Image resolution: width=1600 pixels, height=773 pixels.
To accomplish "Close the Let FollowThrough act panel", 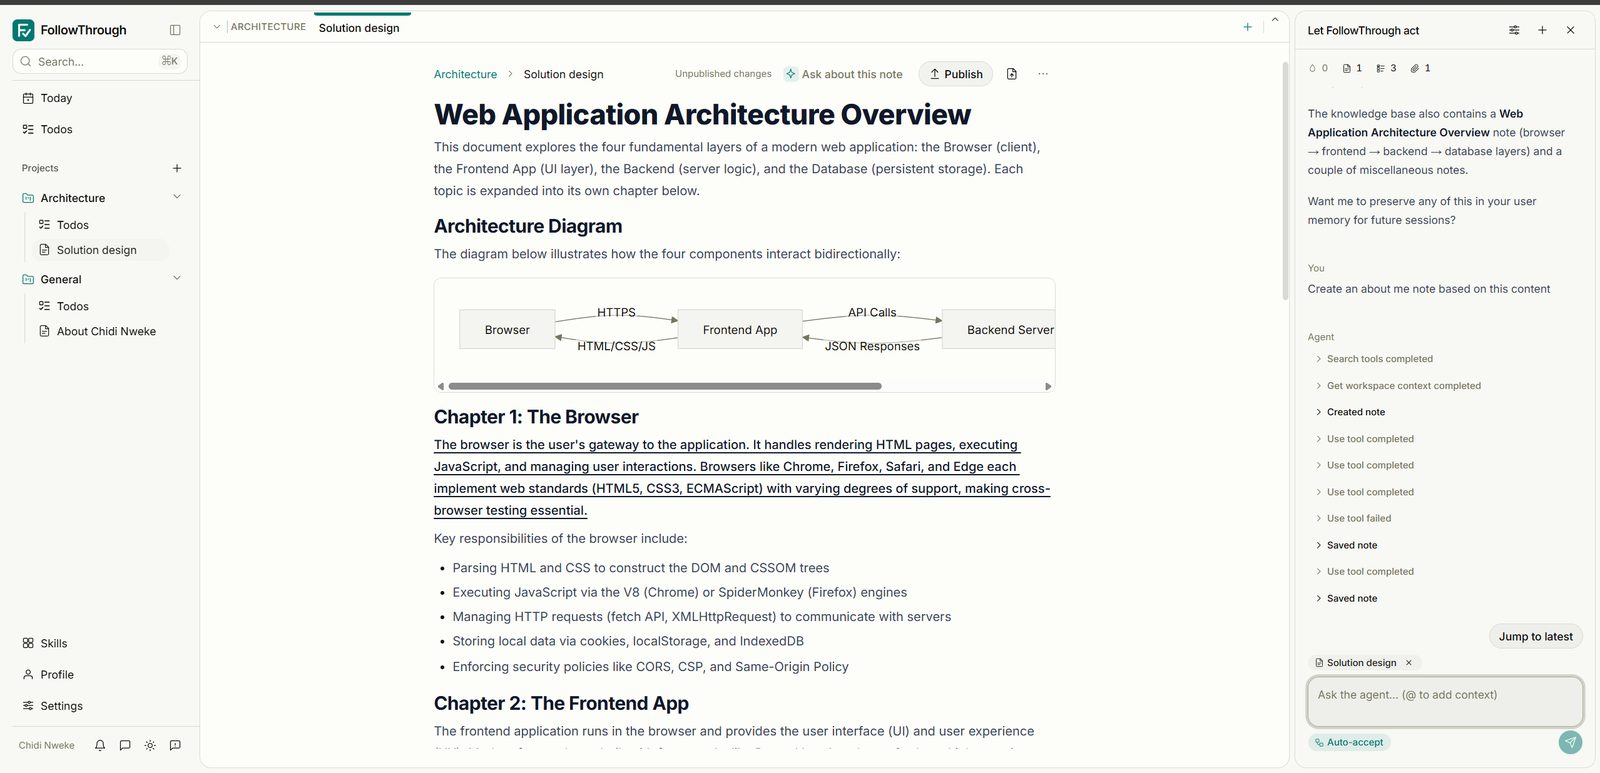I will pyautogui.click(x=1570, y=30).
